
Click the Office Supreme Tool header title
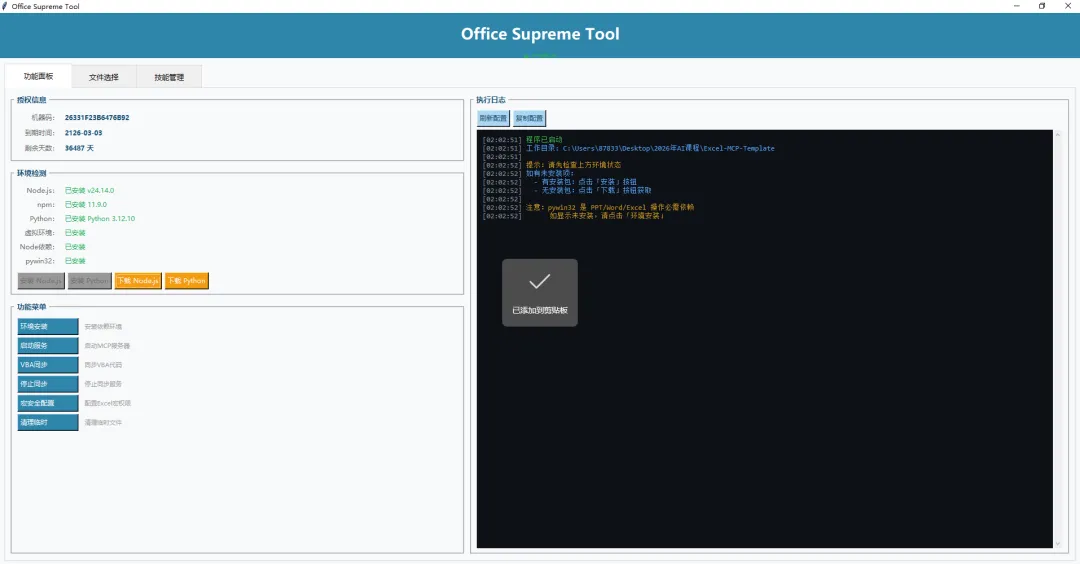[540, 34]
